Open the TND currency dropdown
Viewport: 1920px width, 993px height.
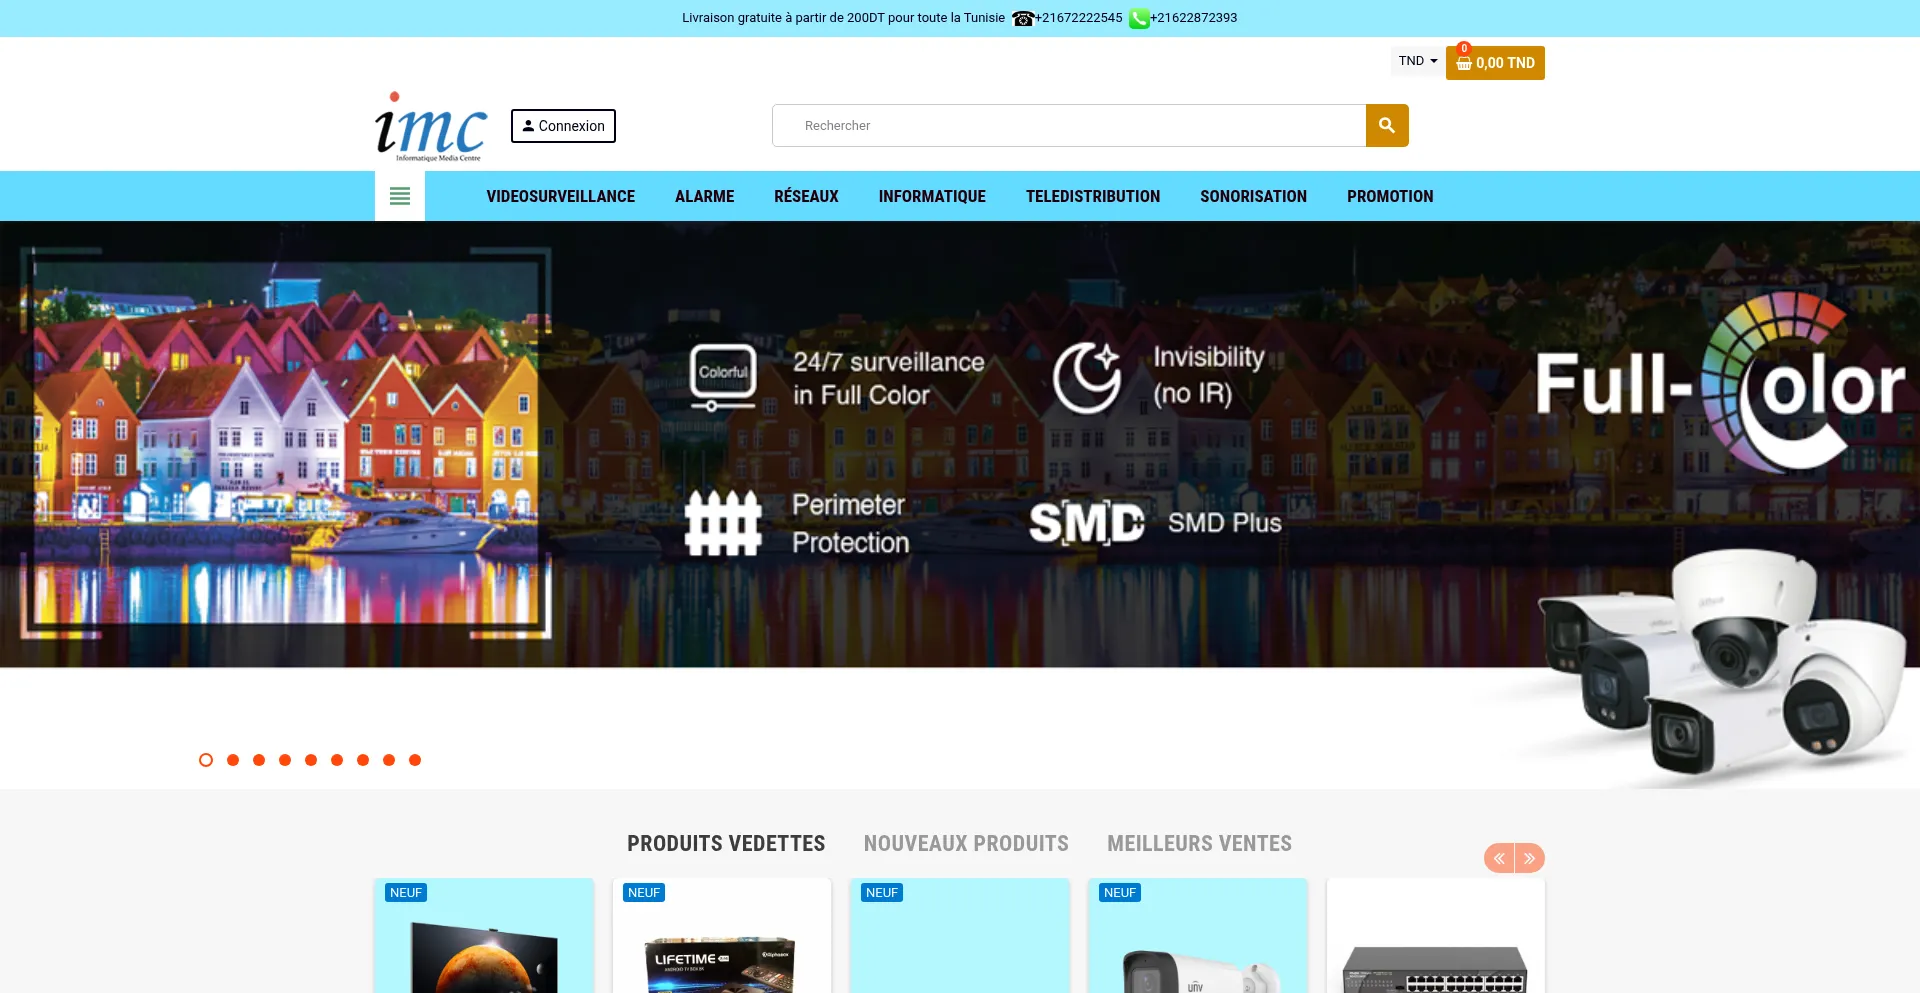tap(1418, 61)
